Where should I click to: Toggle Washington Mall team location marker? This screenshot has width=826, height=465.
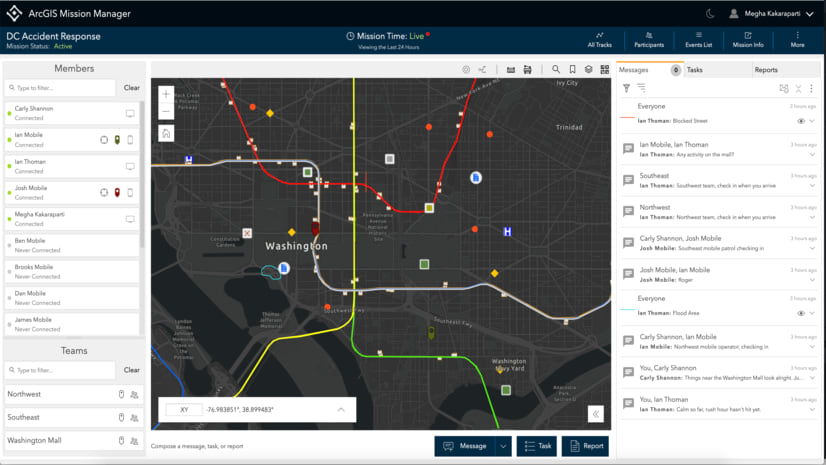click(x=121, y=440)
